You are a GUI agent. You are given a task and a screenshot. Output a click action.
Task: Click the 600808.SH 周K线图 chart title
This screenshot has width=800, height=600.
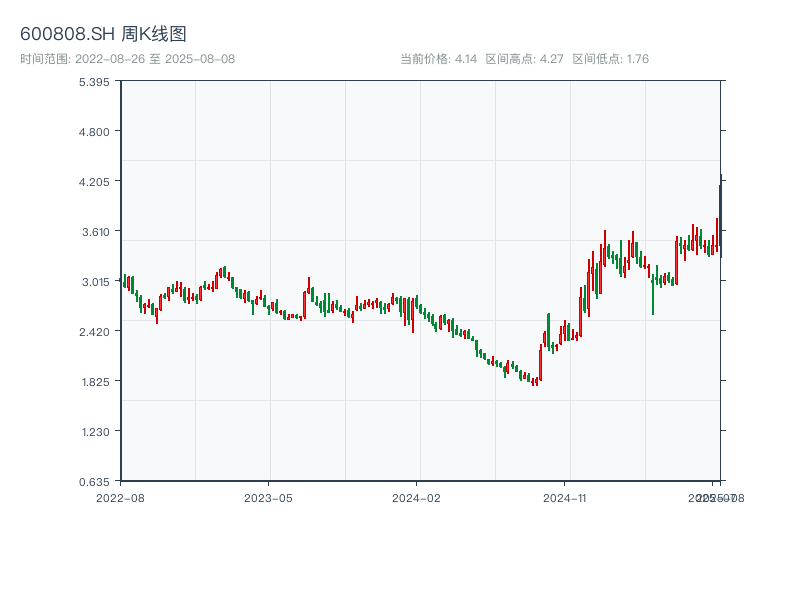pos(103,35)
